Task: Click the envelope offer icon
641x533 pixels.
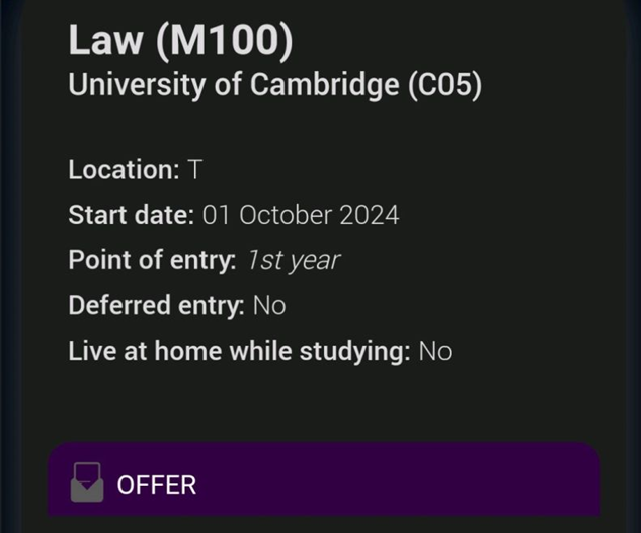Action: point(87,482)
